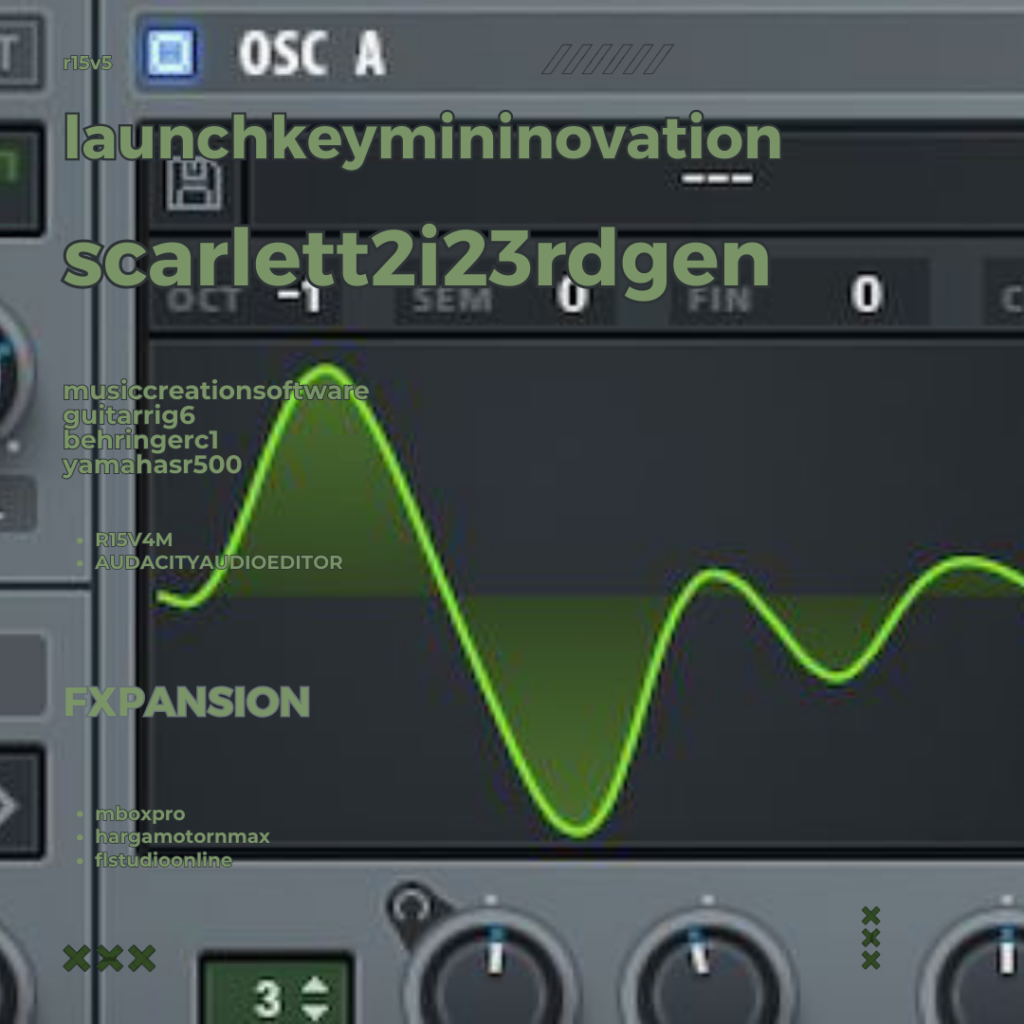The width and height of the screenshot is (1024, 1024).
Task: Click the OSC A title label
Action: [312, 54]
